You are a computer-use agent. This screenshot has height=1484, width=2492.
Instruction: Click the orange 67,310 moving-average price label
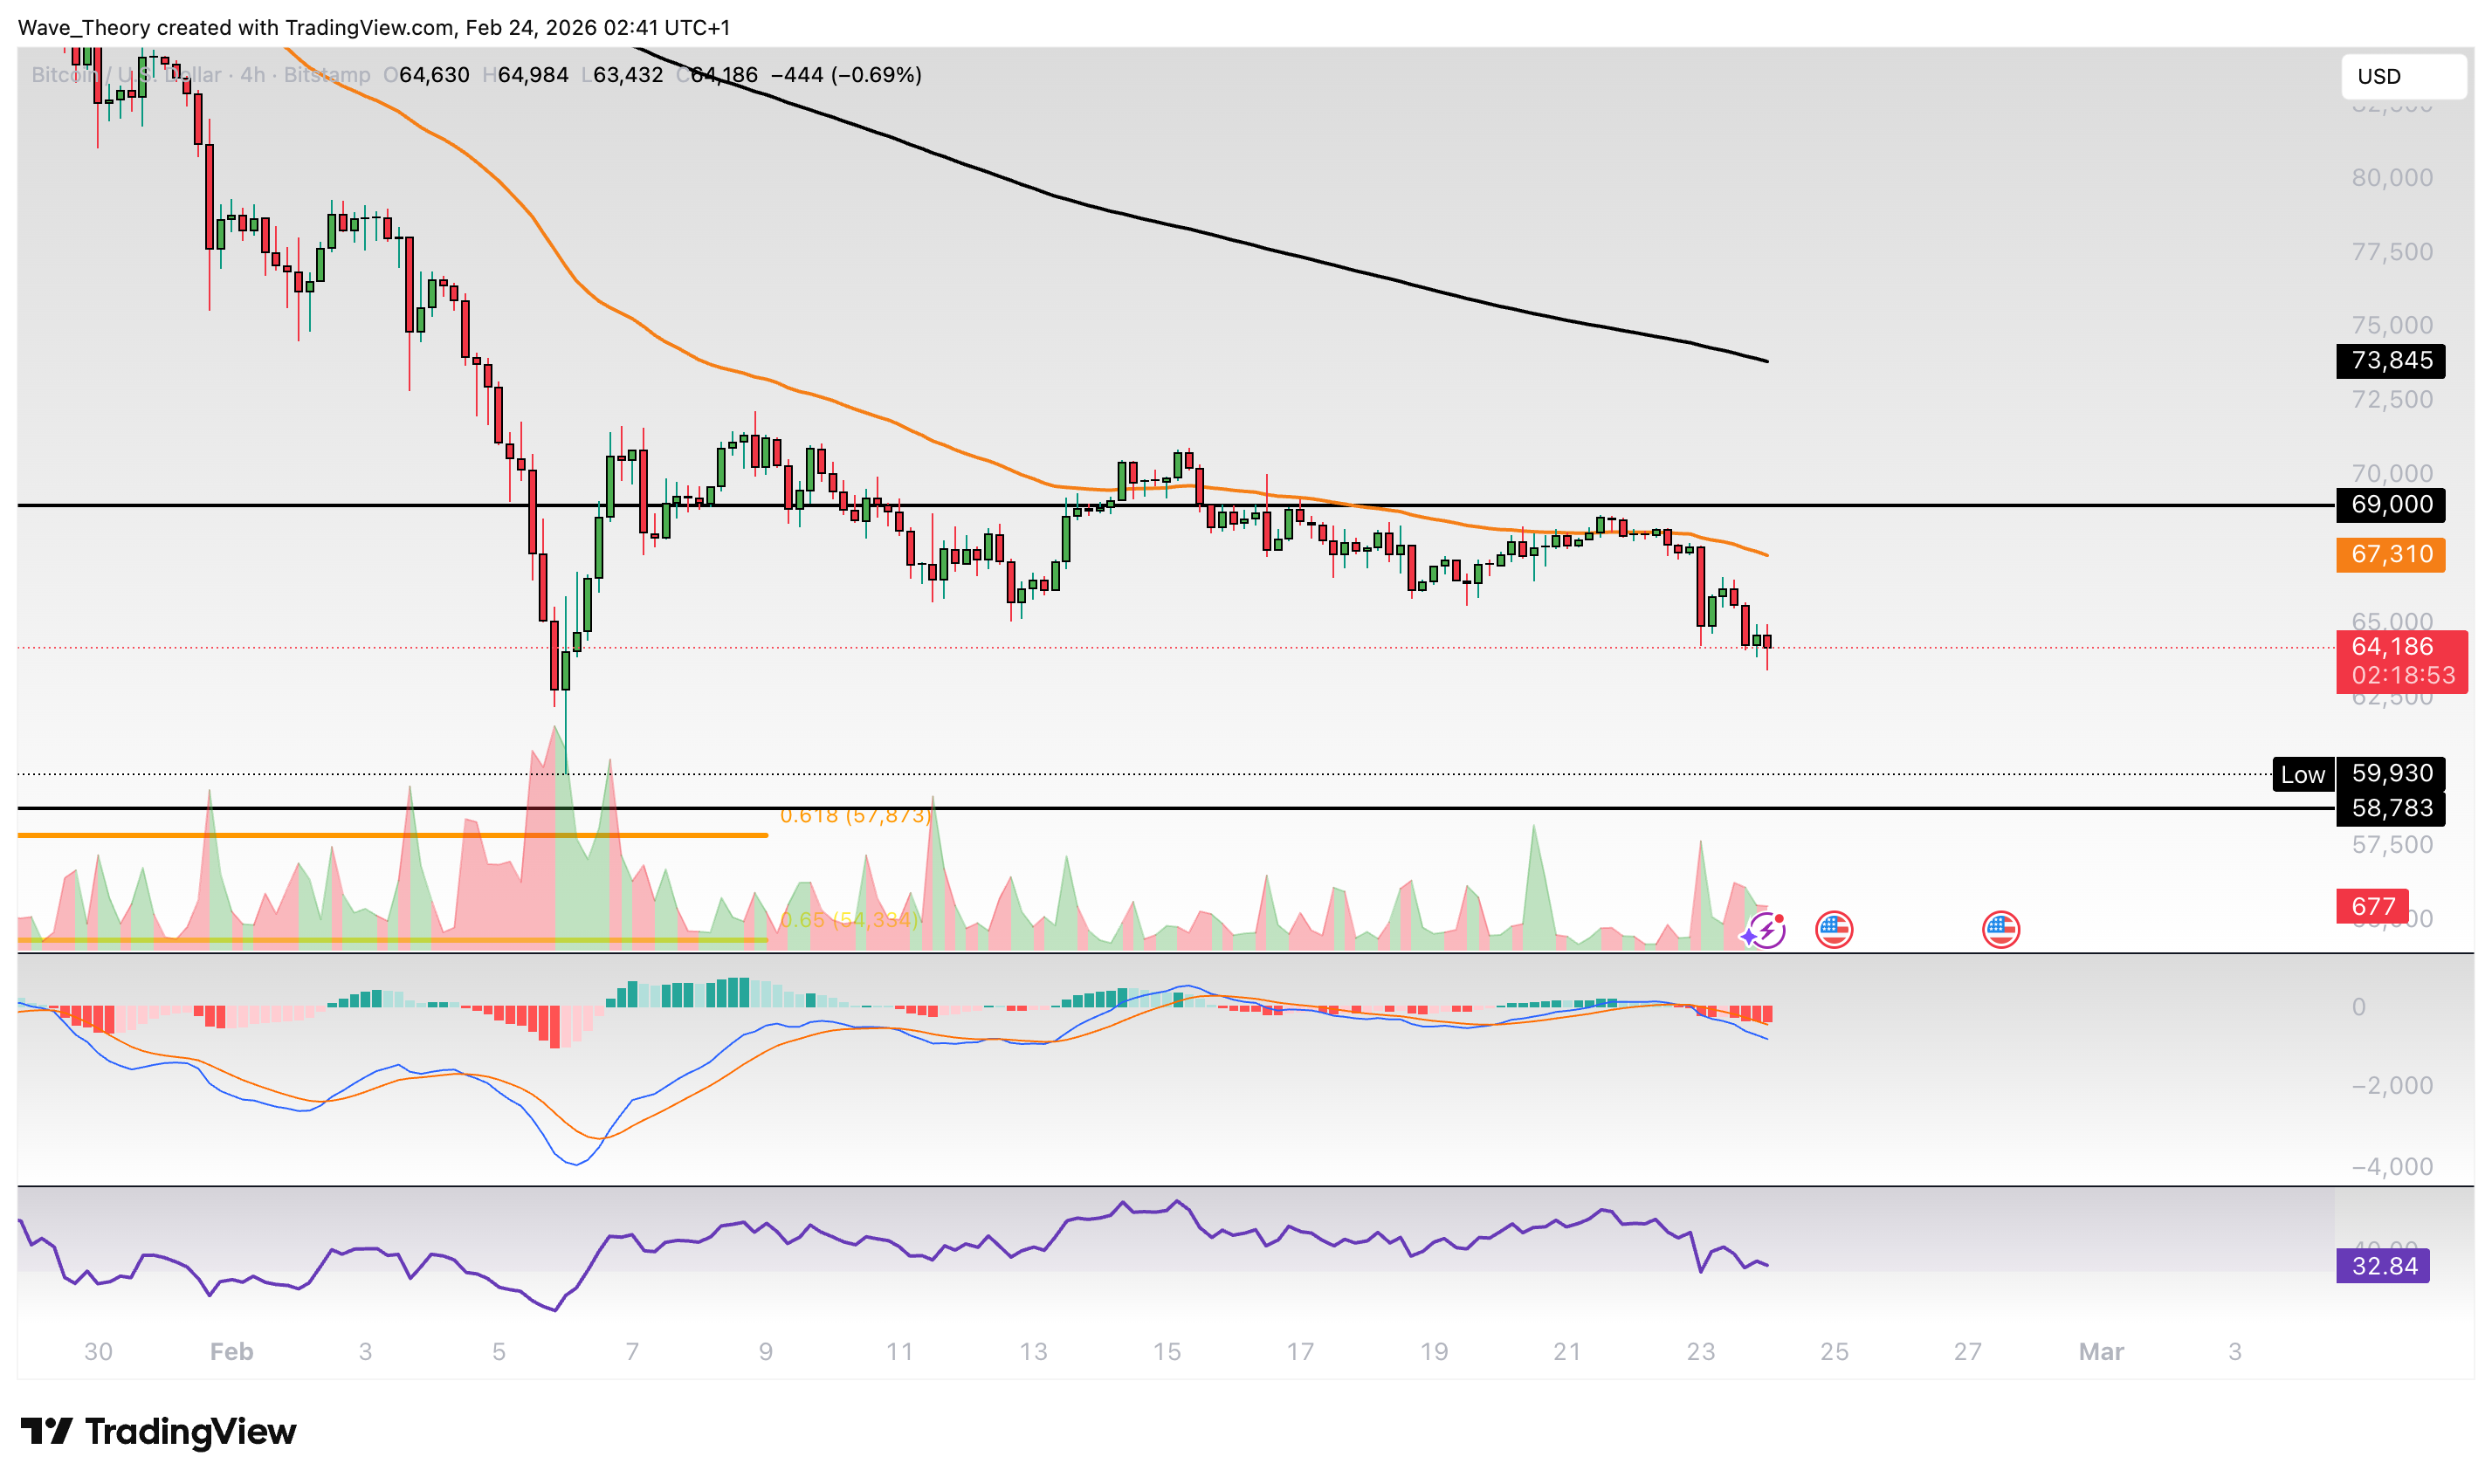click(2390, 554)
